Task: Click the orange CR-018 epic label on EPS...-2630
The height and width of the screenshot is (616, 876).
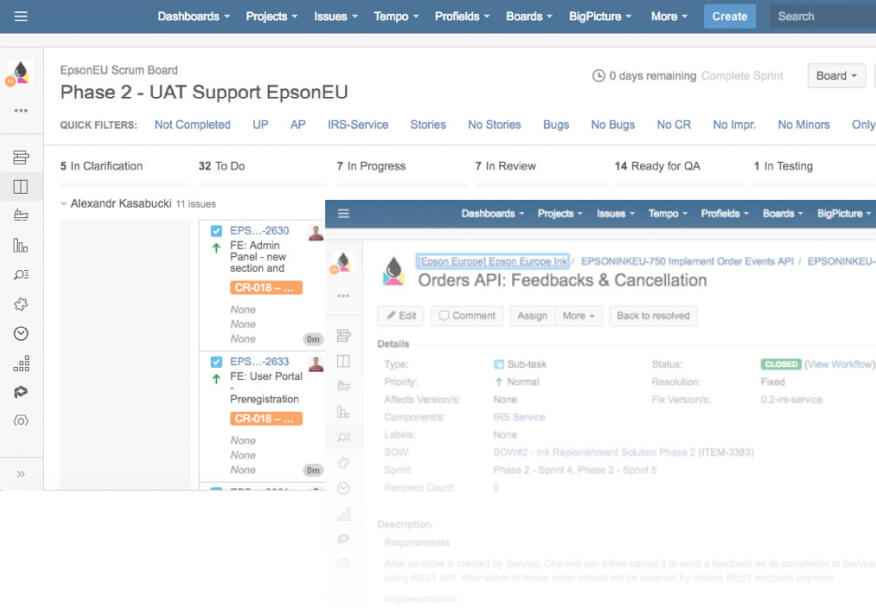Action: [266, 288]
